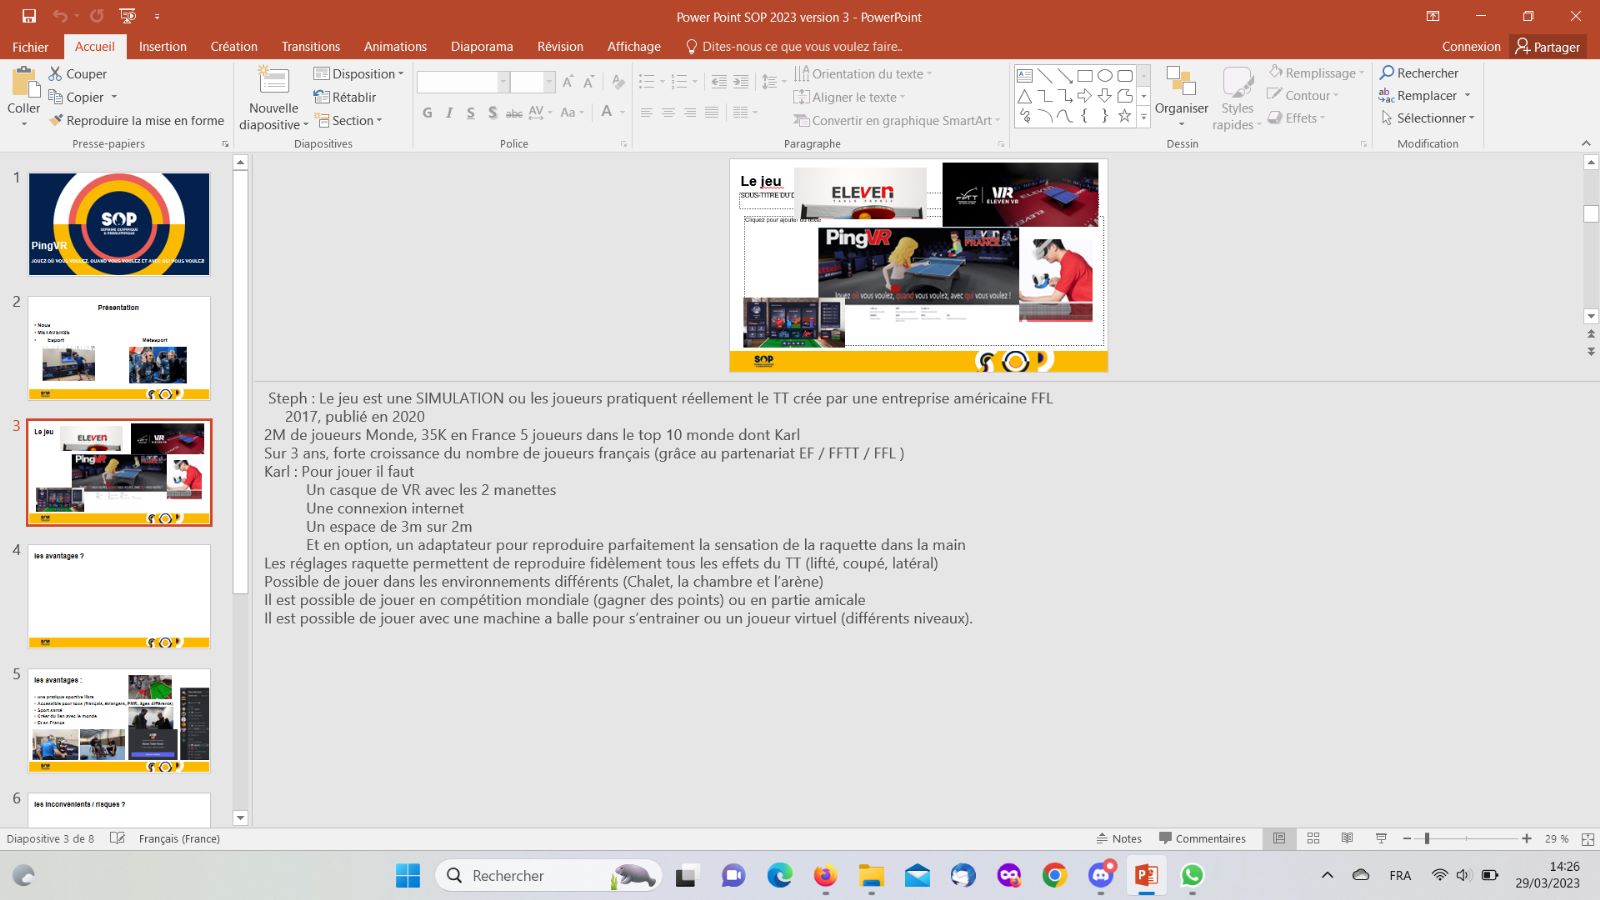Click the Save icon in title bar
The image size is (1600, 900).
29,16
